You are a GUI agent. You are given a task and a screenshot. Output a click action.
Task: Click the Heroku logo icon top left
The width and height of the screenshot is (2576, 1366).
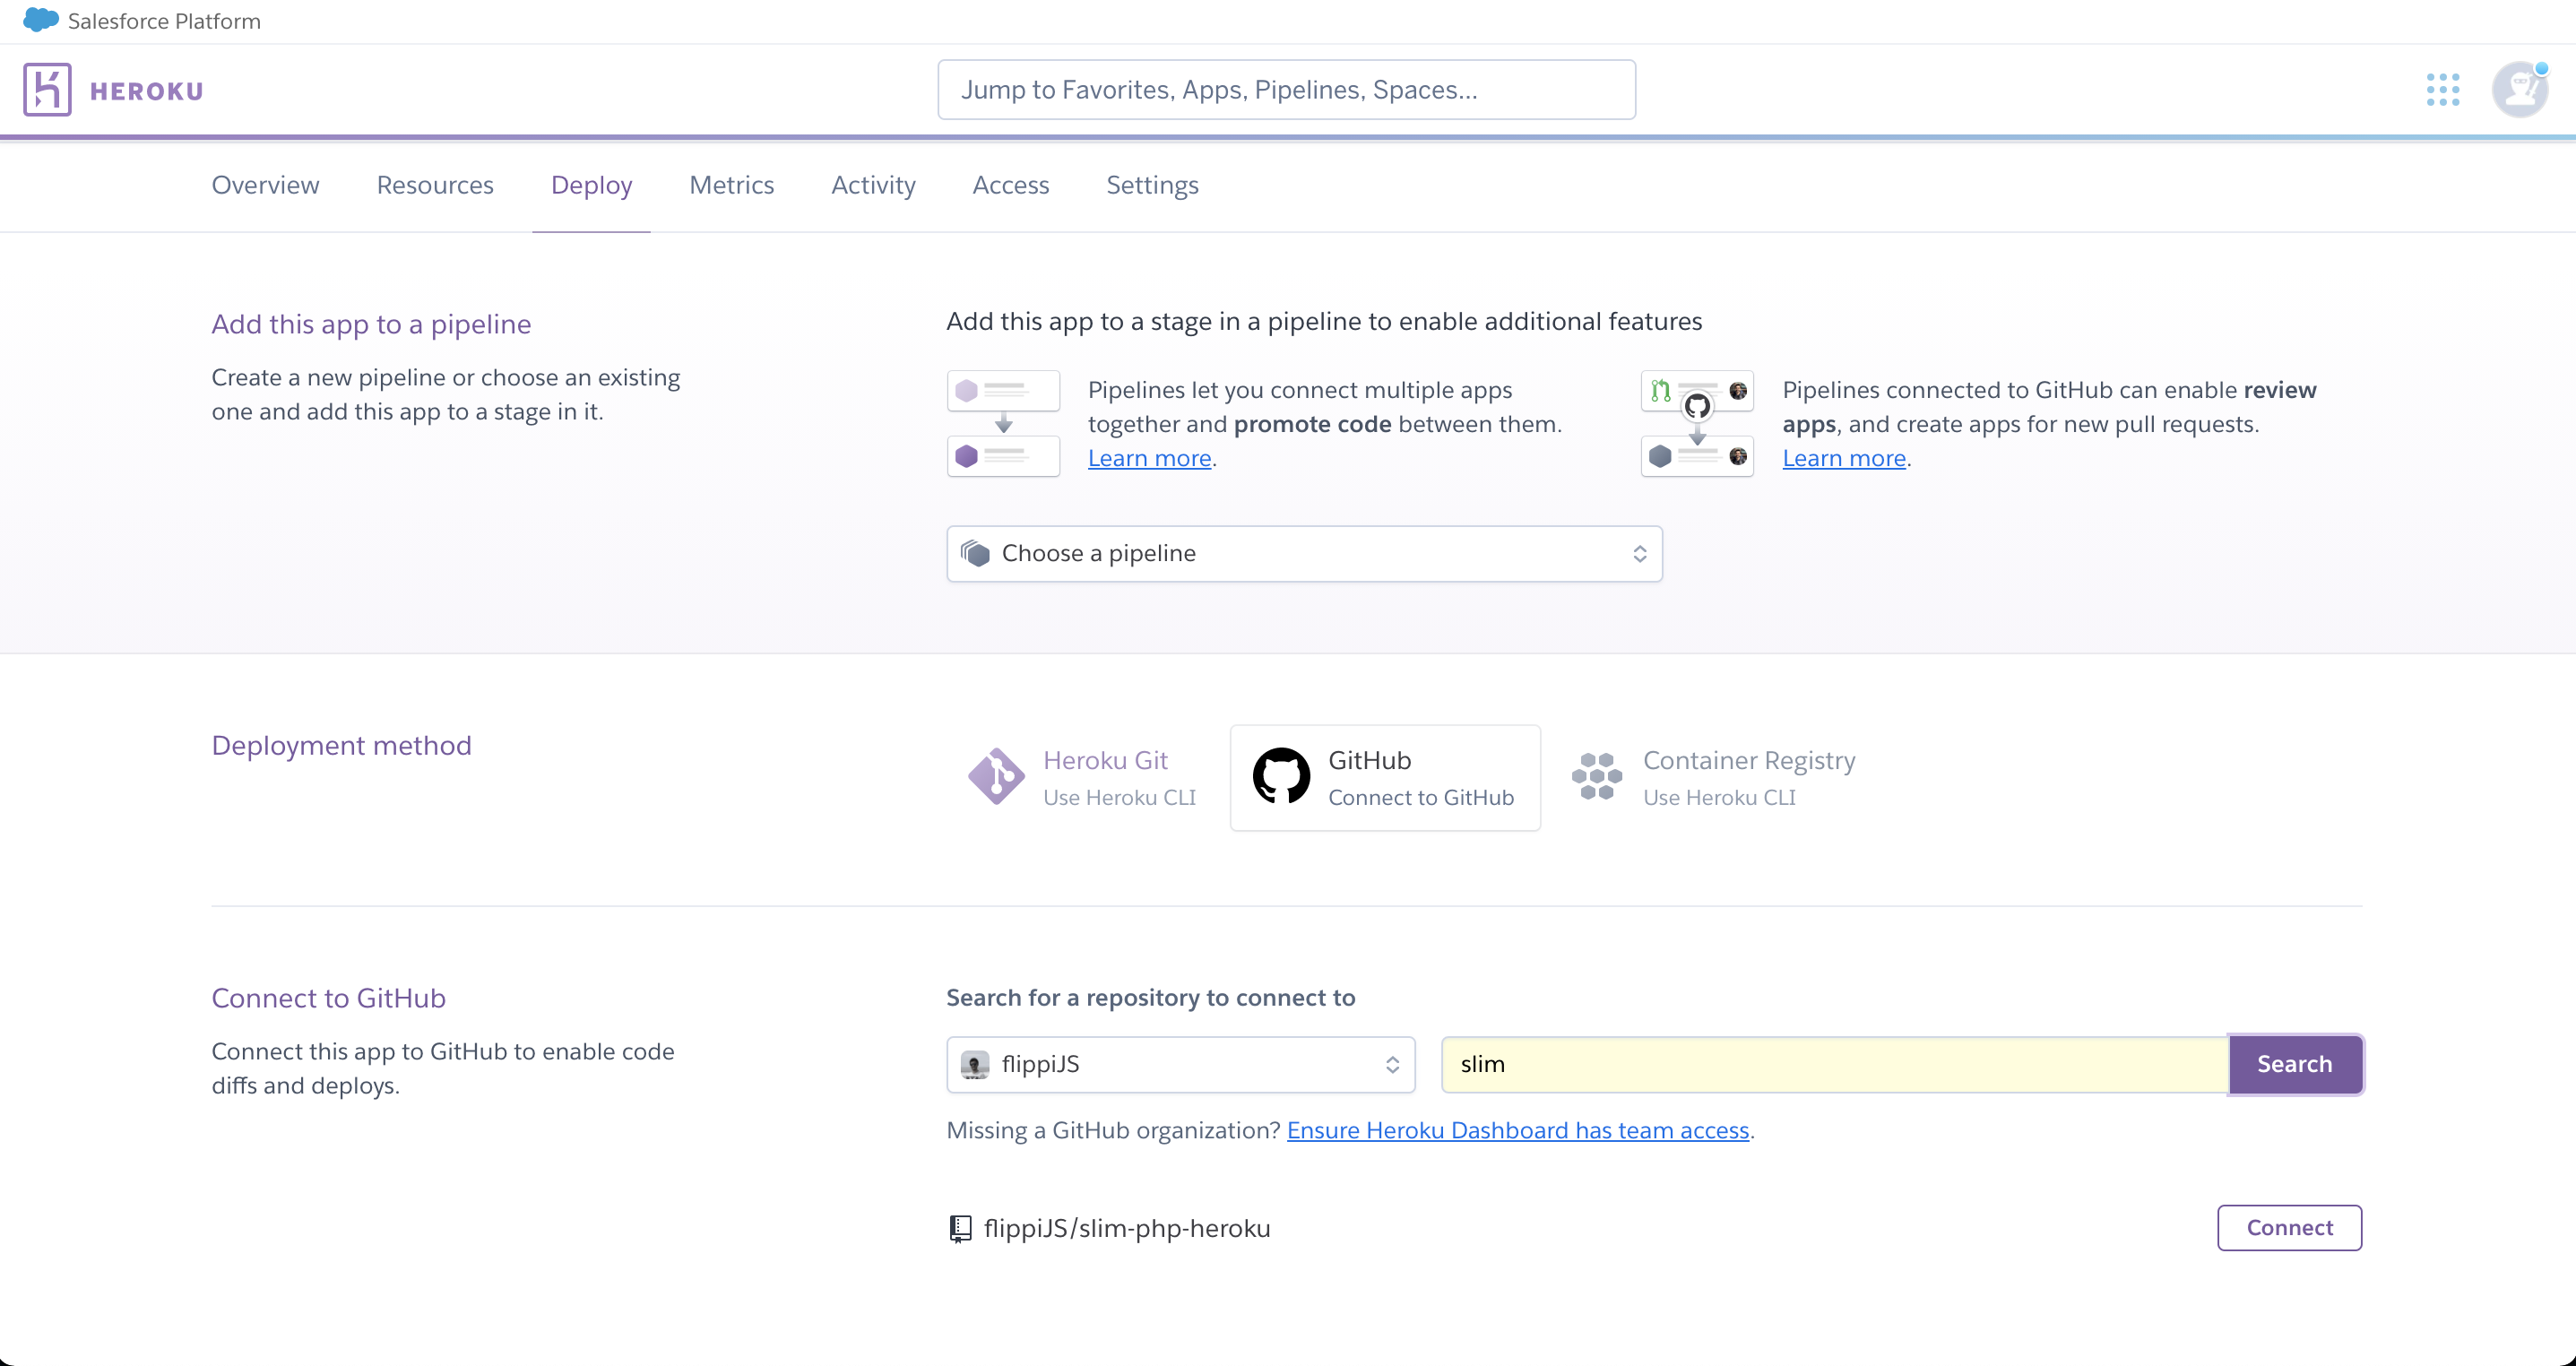pos(46,91)
